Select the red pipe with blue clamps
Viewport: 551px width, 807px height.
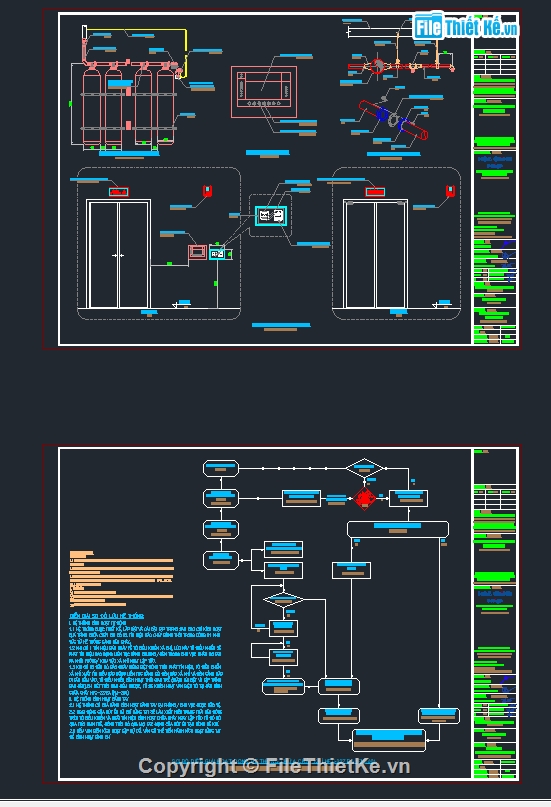[393, 120]
